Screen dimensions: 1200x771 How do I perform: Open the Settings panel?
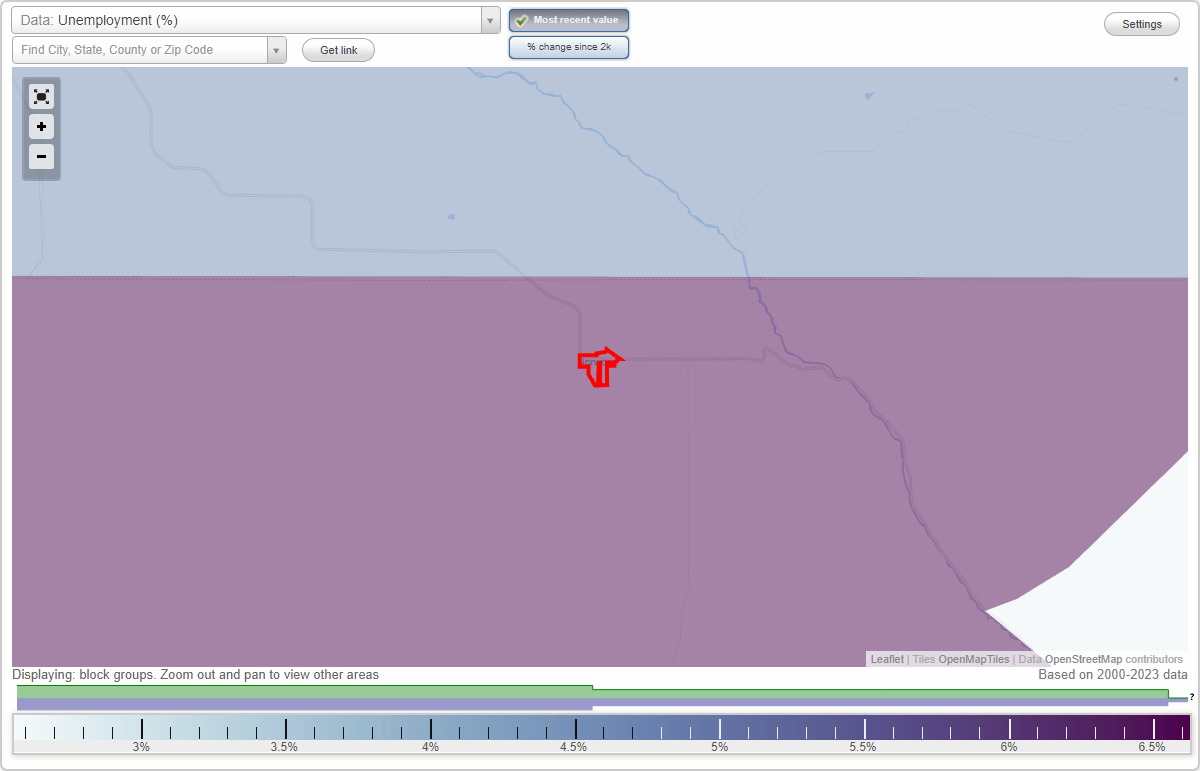pyautogui.click(x=1141, y=23)
